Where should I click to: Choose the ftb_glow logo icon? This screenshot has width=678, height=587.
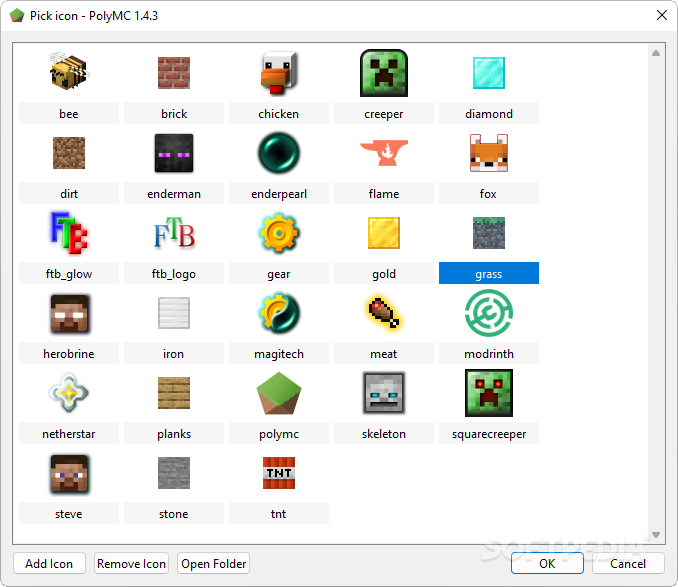pos(69,233)
